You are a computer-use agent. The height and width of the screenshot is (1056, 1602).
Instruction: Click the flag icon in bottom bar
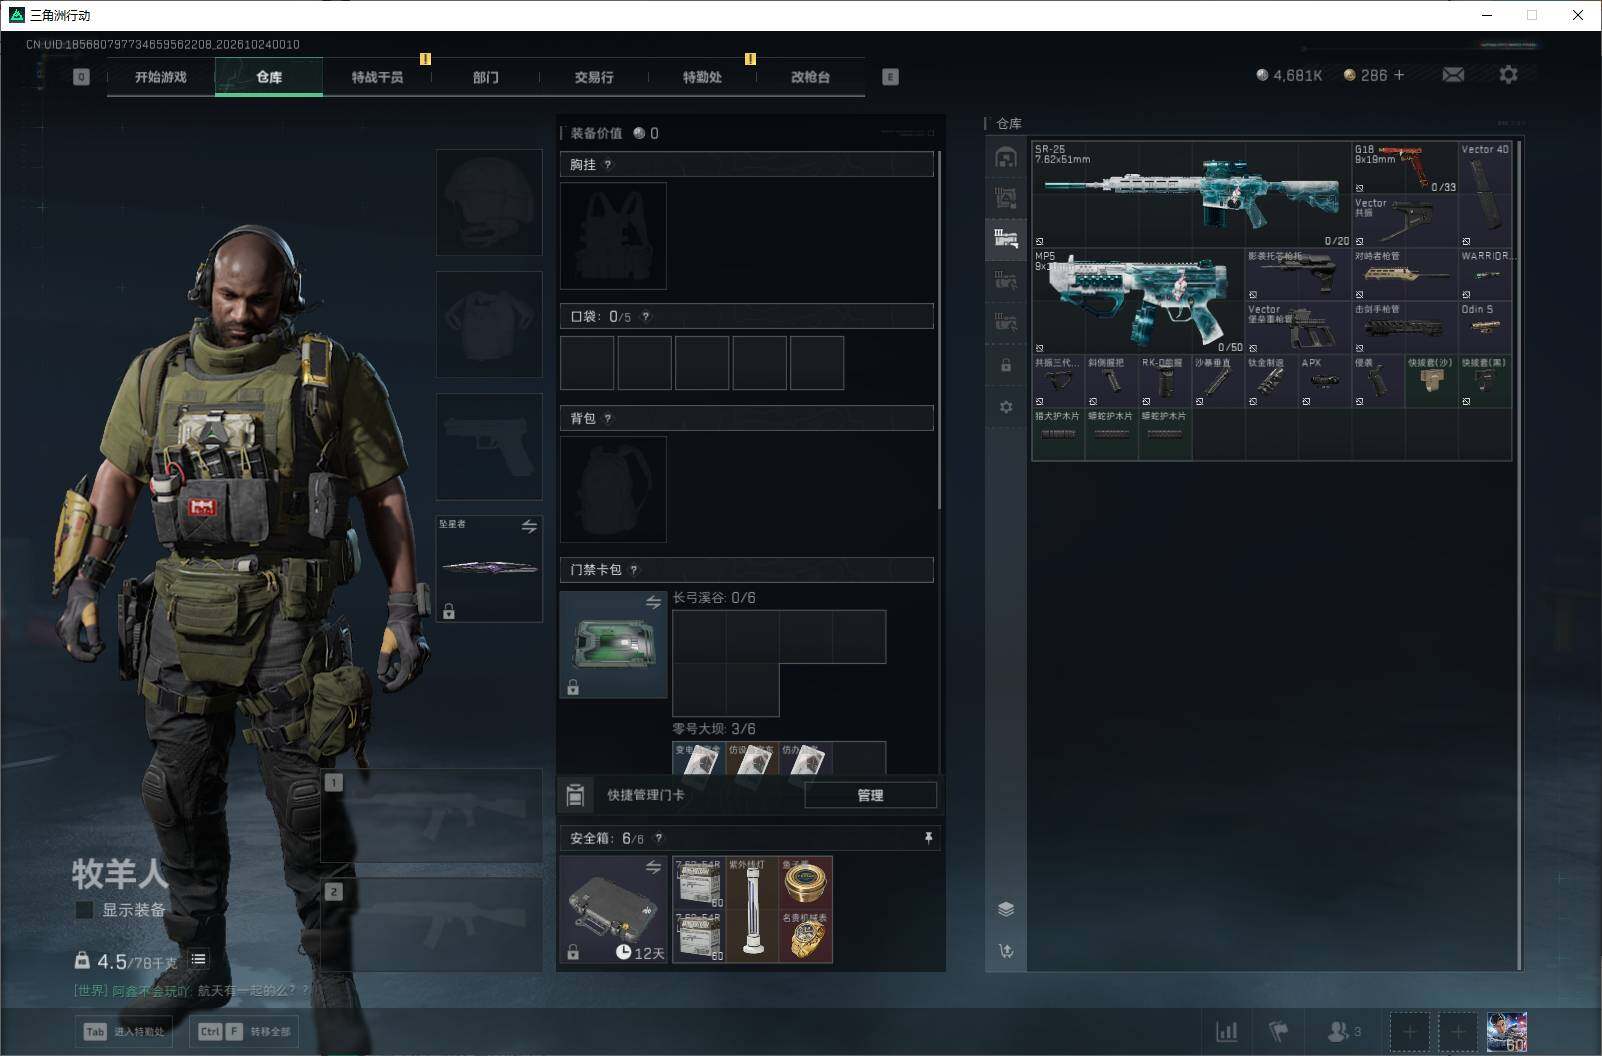1278,1031
